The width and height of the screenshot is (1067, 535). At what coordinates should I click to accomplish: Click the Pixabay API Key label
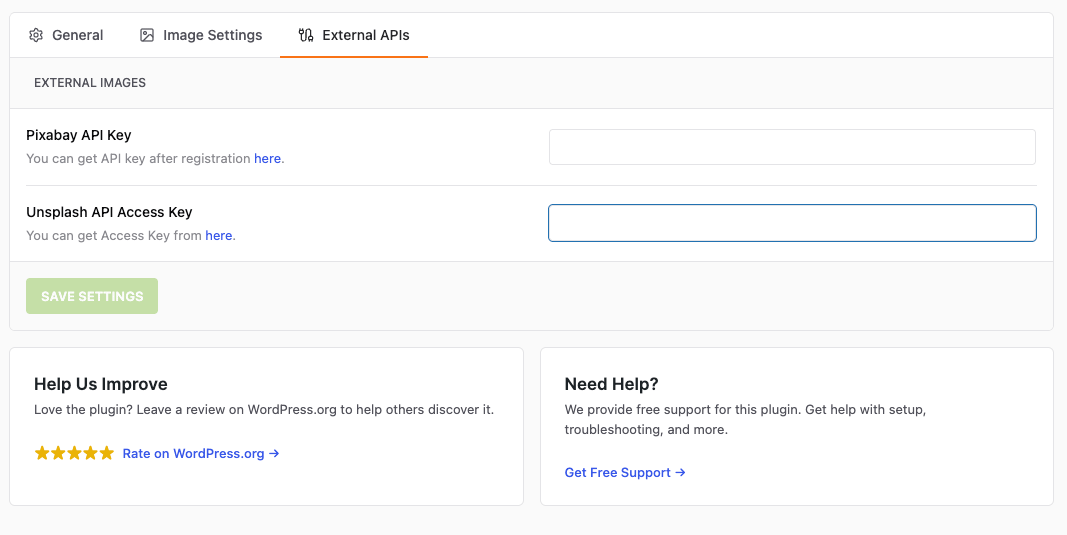(x=79, y=135)
